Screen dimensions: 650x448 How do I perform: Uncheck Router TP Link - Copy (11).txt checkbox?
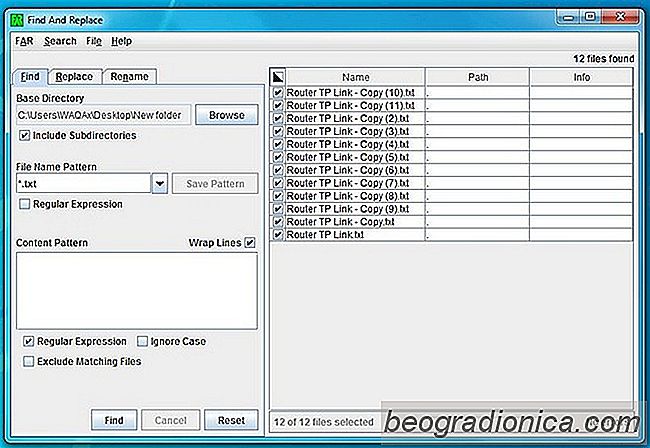click(278, 105)
